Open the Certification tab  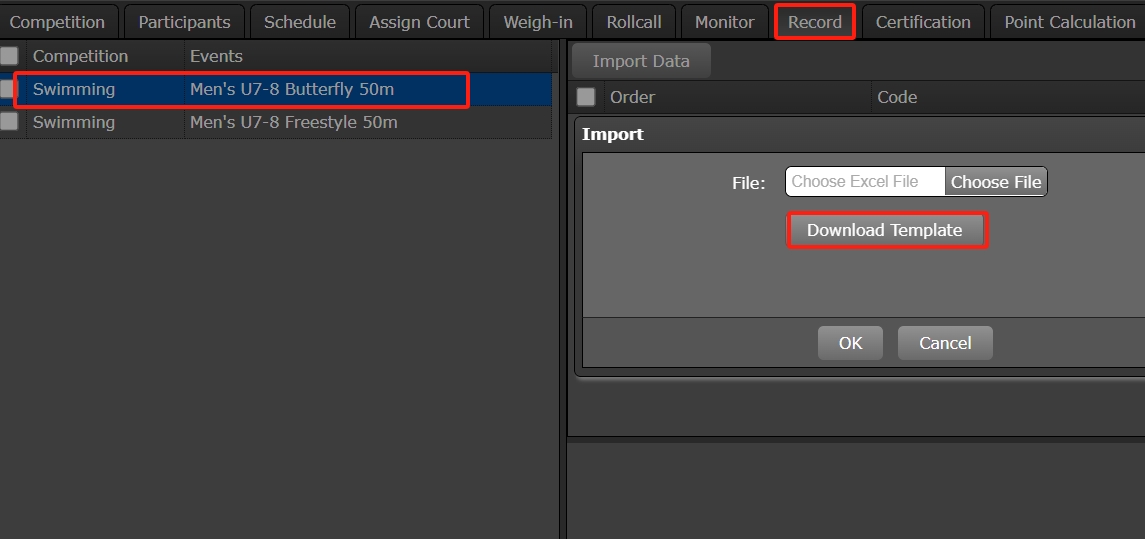[x=922, y=22]
